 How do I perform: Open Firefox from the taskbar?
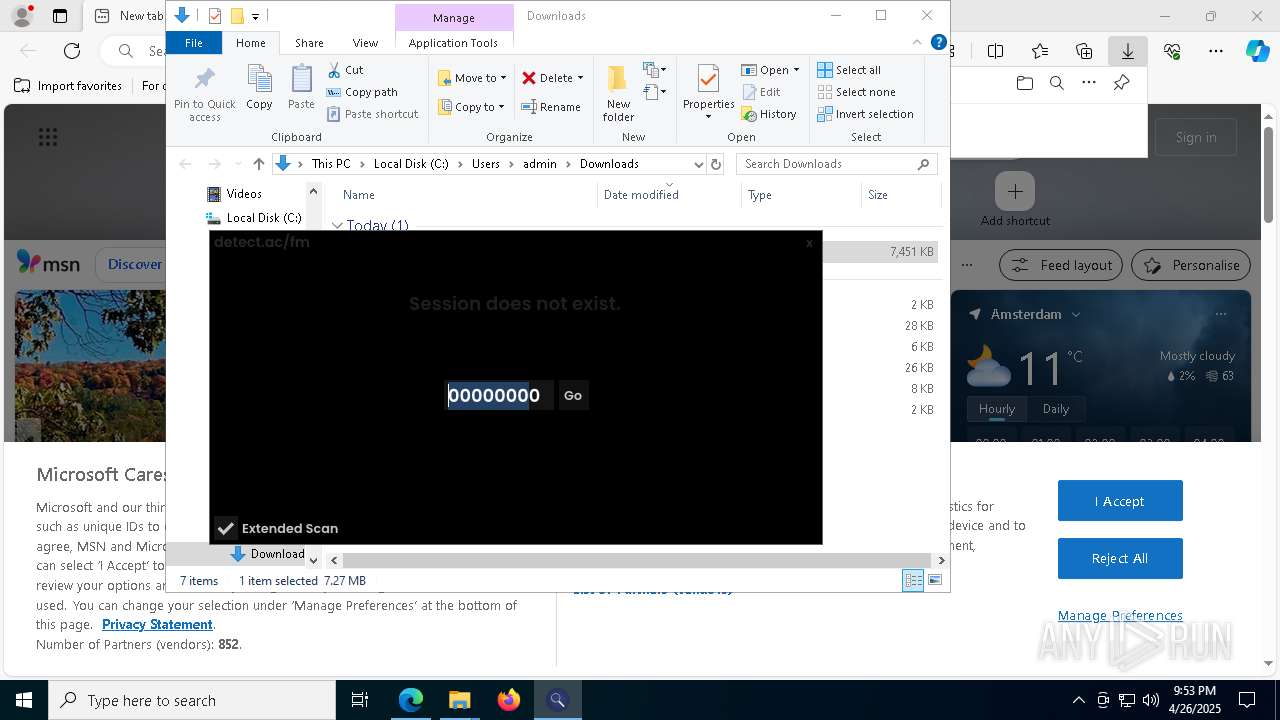(x=509, y=700)
